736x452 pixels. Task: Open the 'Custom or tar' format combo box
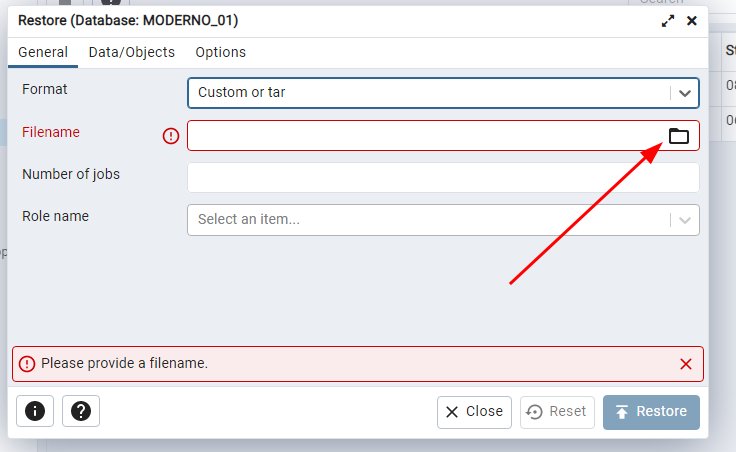(430, 93)
